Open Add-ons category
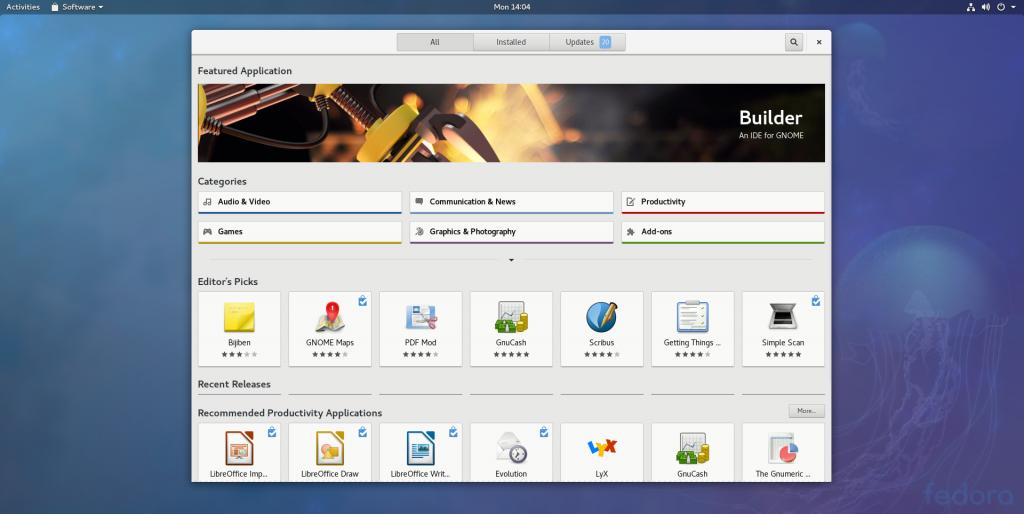1024x514 pixels. pyautogui.click(x=723, y=233)
